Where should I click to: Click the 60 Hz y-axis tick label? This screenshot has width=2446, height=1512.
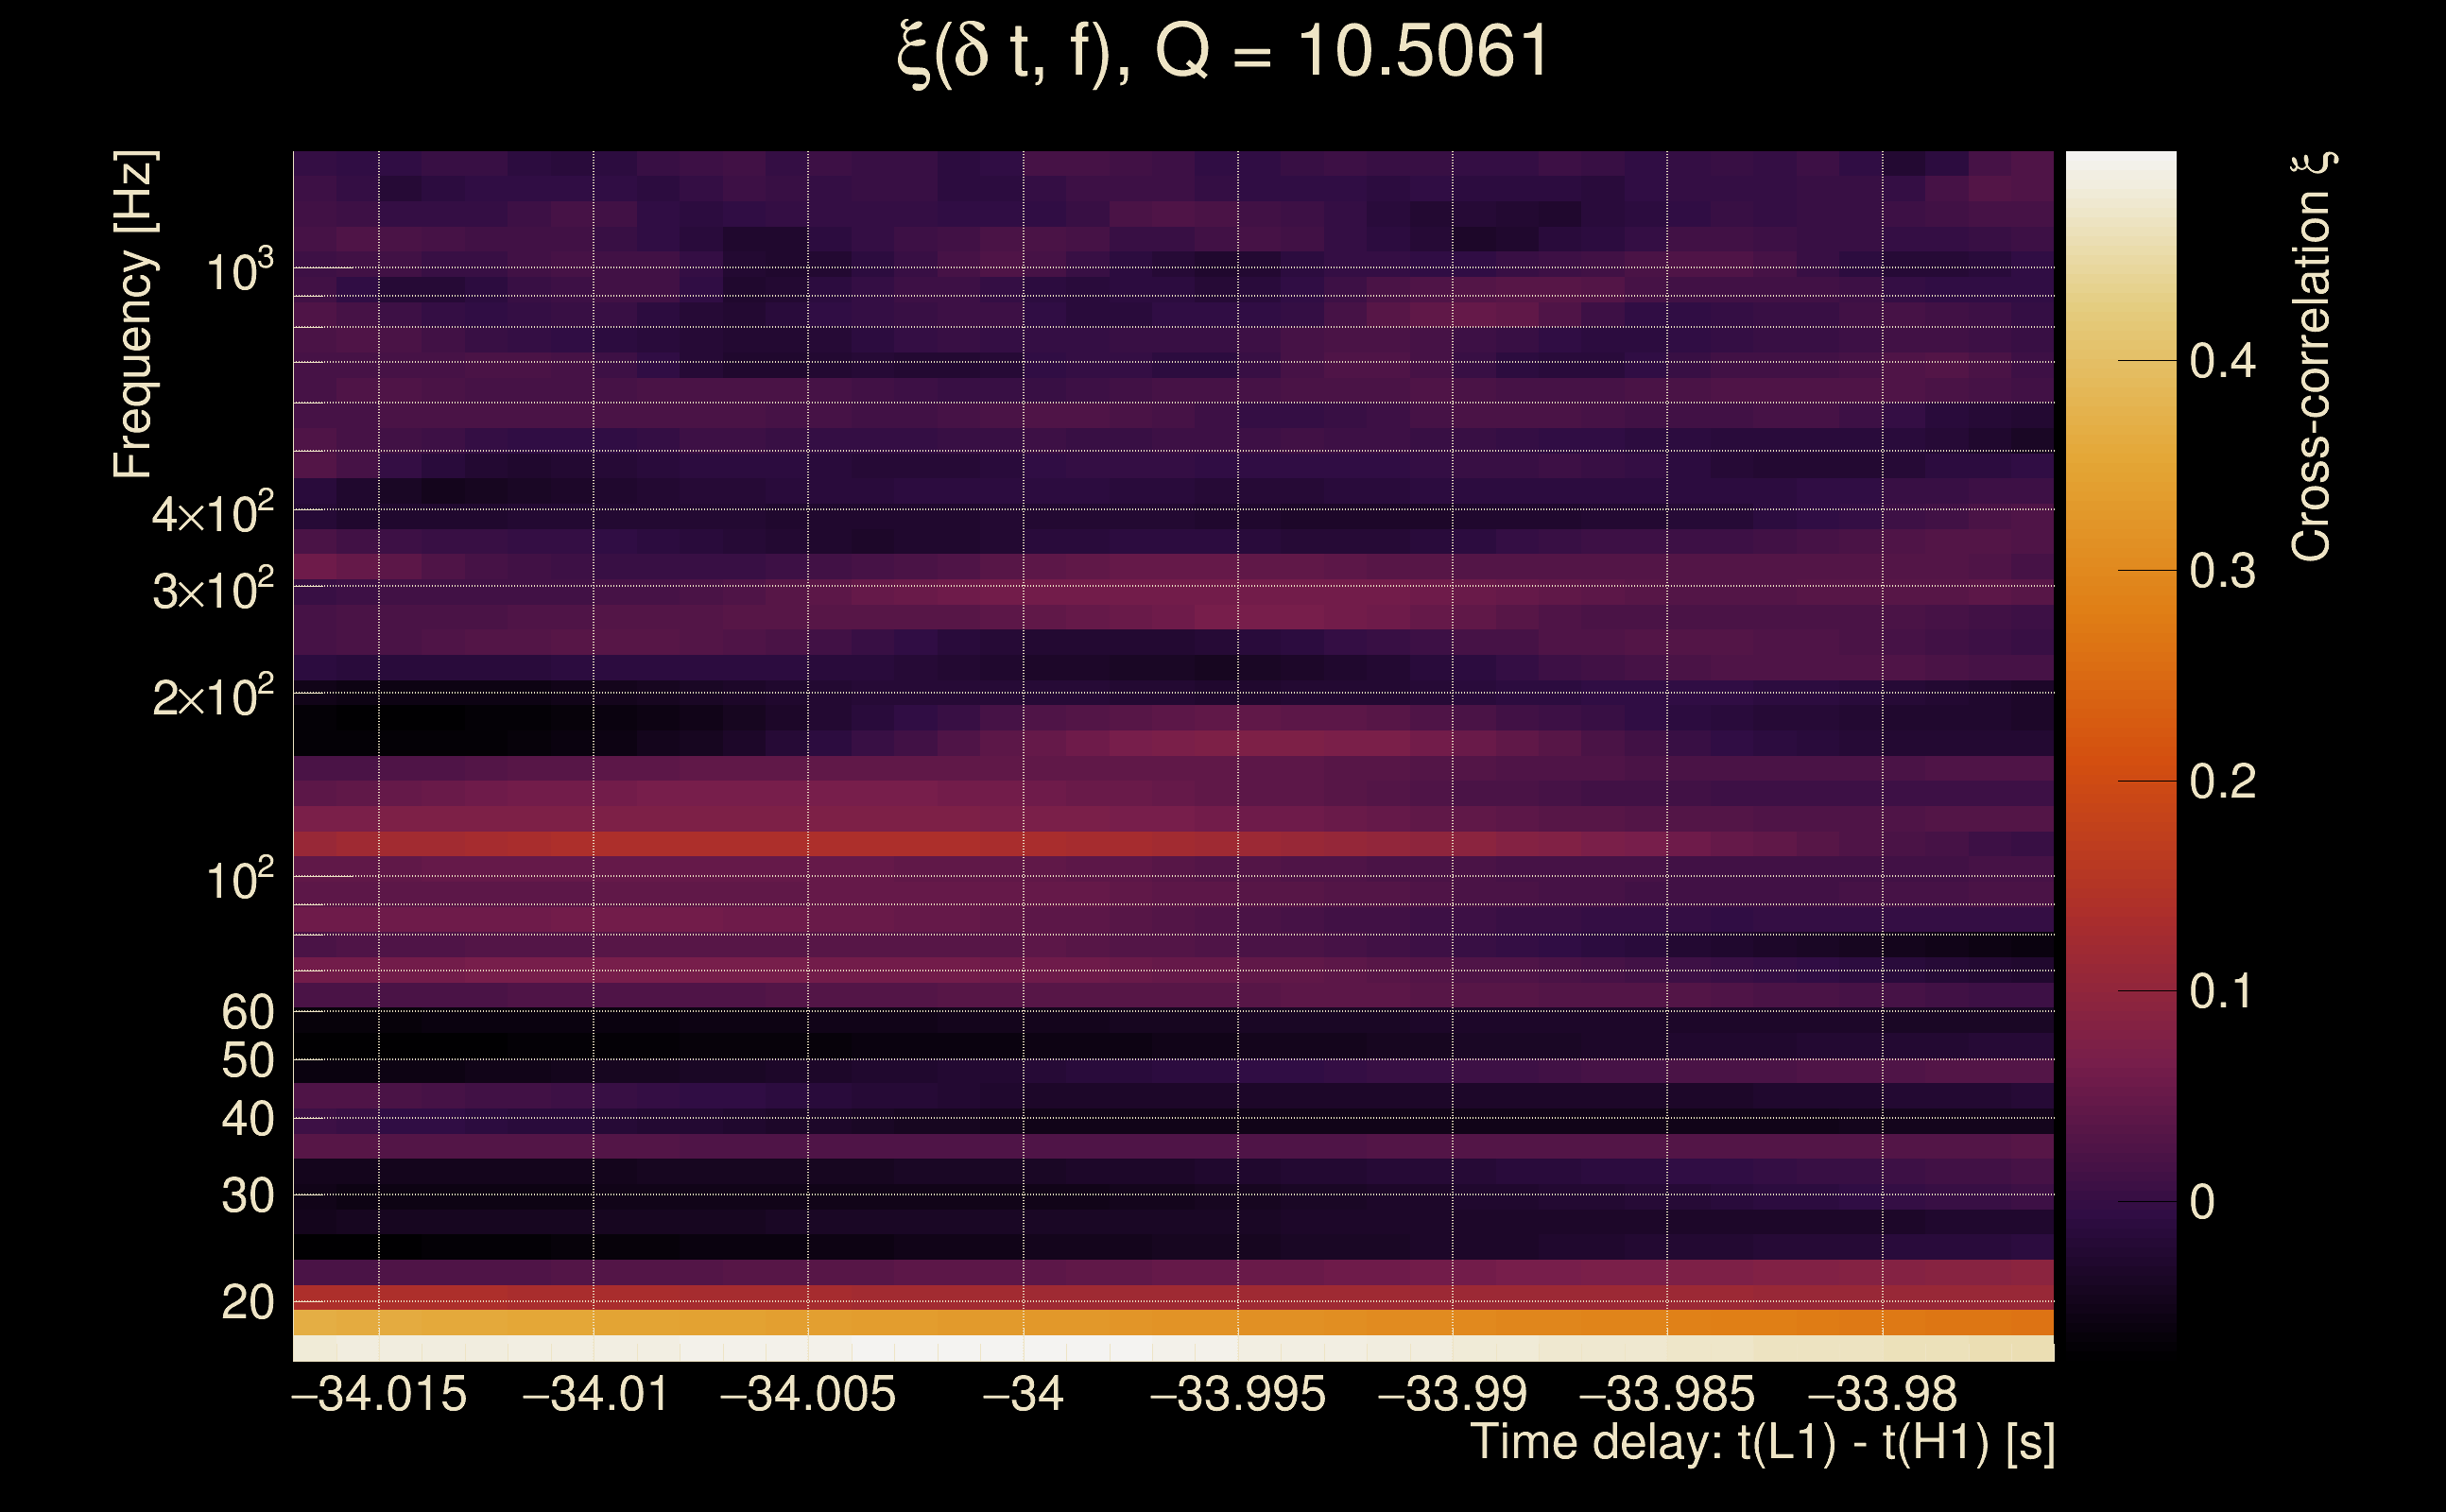[247, 1012]
